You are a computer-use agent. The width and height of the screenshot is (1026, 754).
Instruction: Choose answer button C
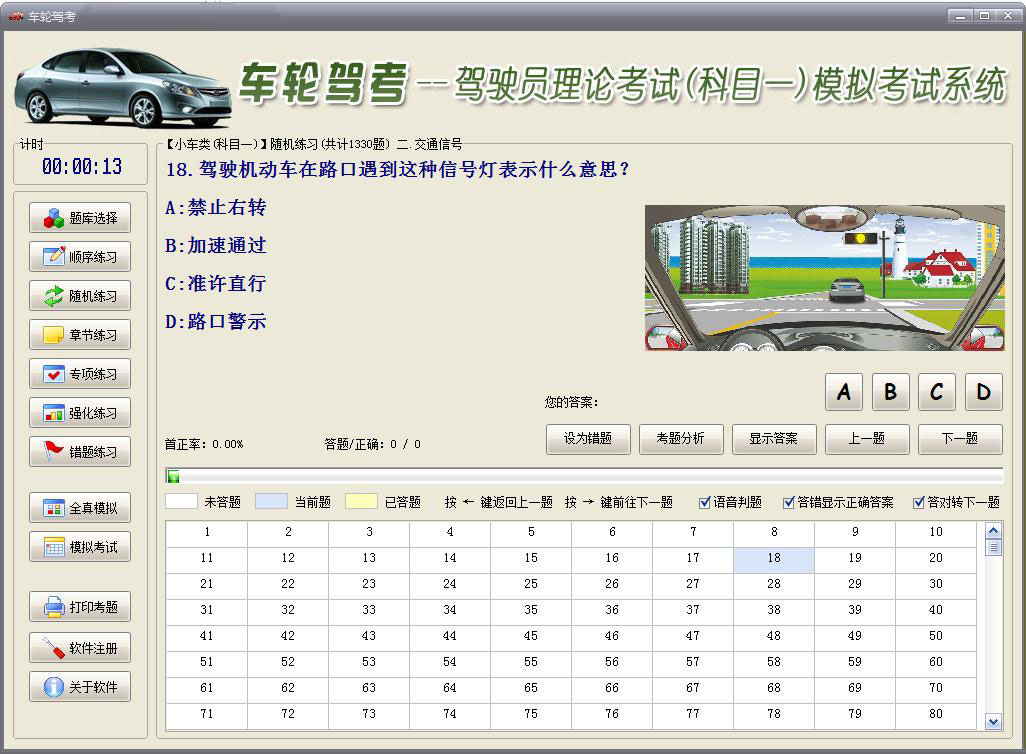(937, 392)
